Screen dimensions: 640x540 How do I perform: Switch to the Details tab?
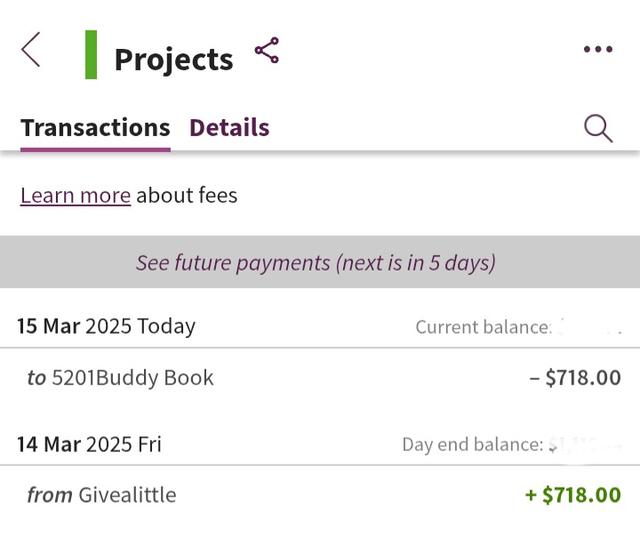tap(229, 128)
